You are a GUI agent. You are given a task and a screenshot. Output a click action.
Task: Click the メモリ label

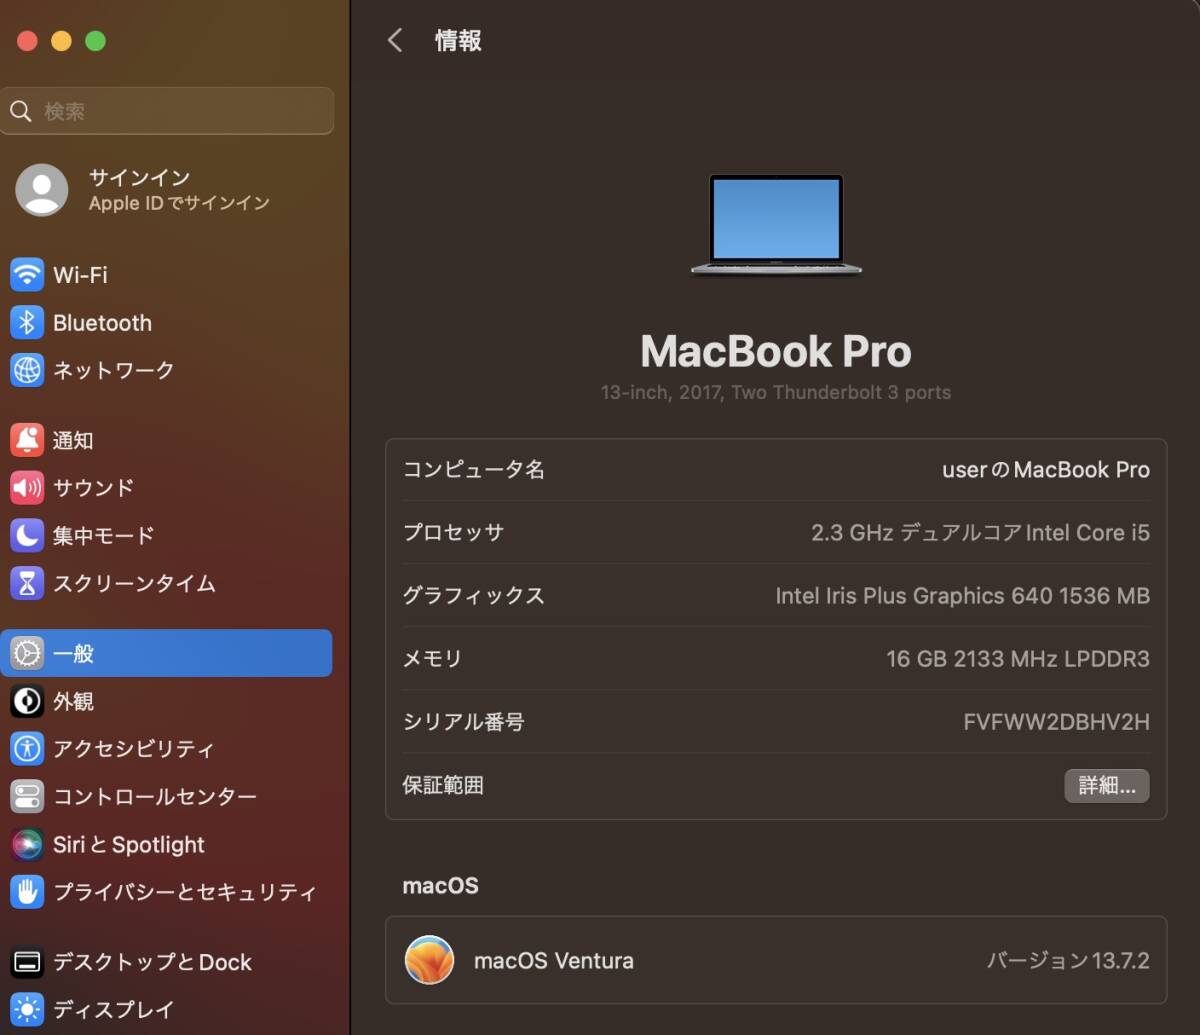tap(432, 658)
